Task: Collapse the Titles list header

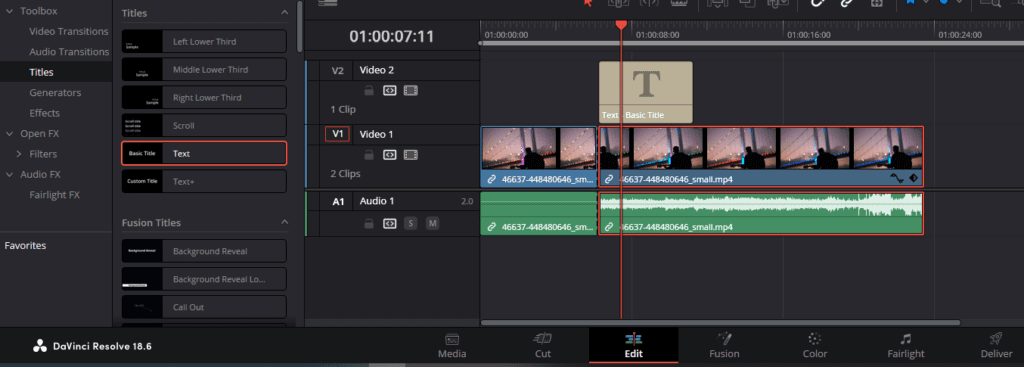Action: click(x=284, y=12)
